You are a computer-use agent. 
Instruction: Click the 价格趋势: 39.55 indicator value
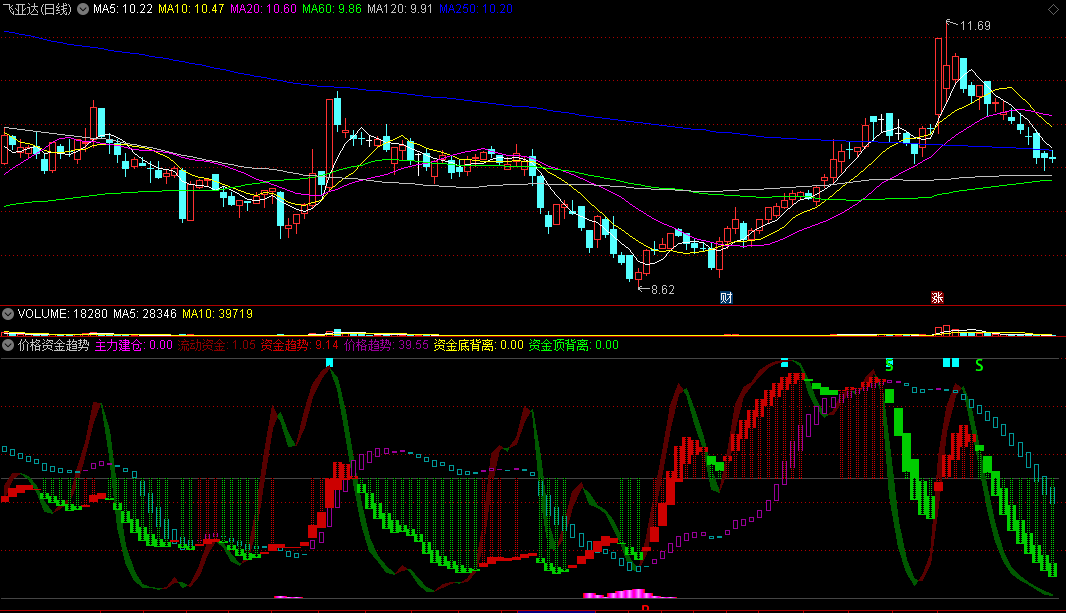click(x=386, y=345)
